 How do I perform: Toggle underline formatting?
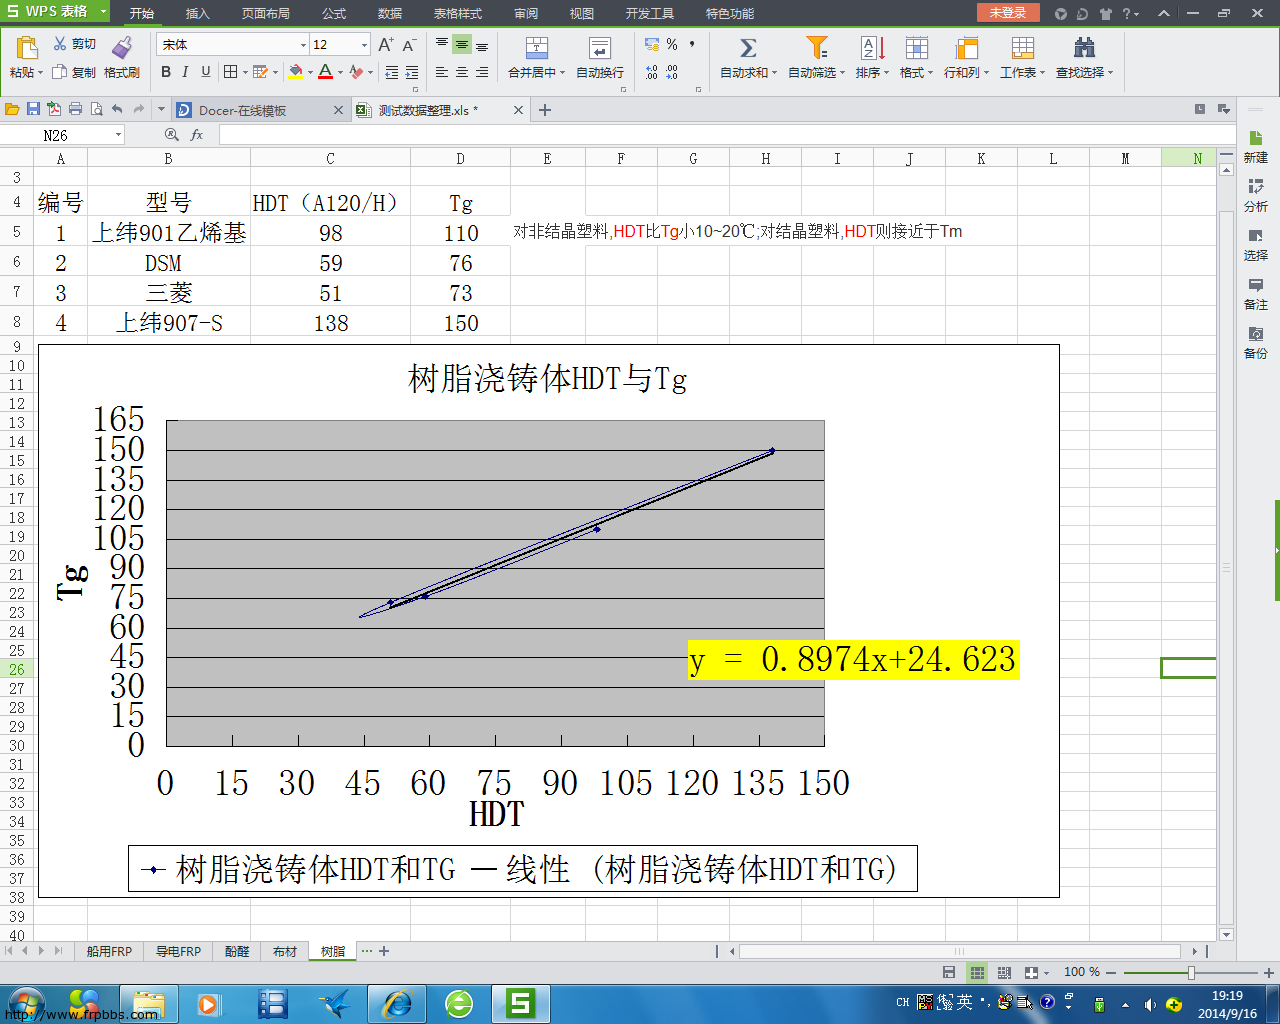[x=204, y=73]
